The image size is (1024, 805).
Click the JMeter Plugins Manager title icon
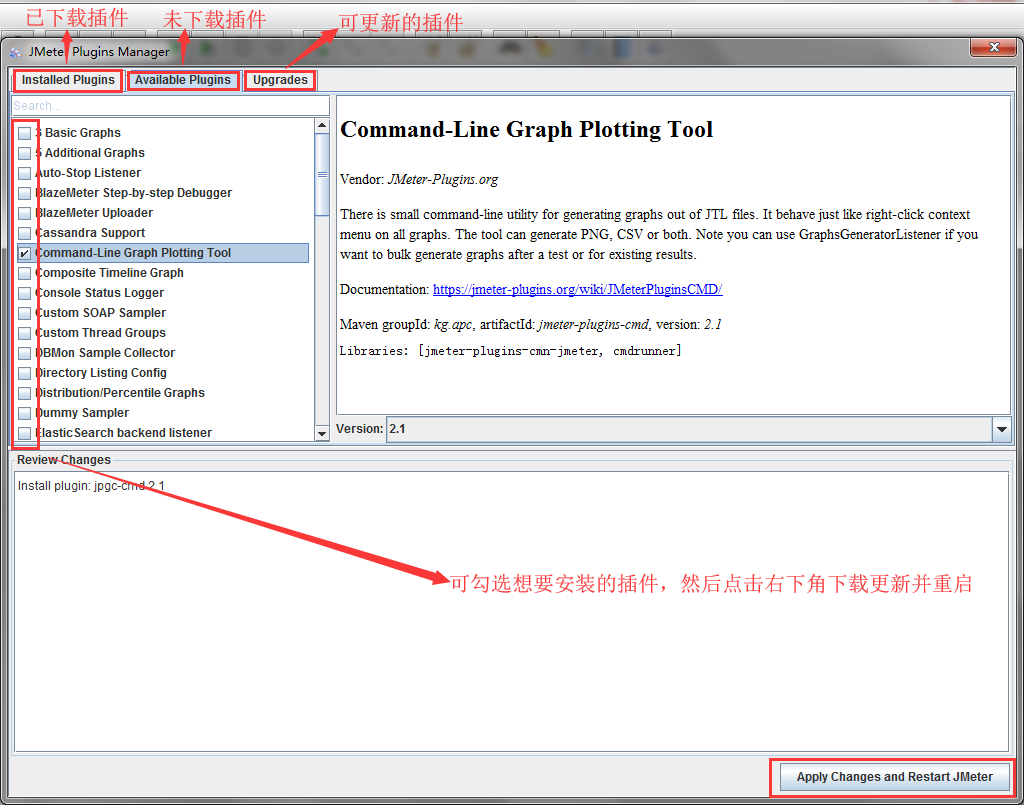[x=16, y=52]
